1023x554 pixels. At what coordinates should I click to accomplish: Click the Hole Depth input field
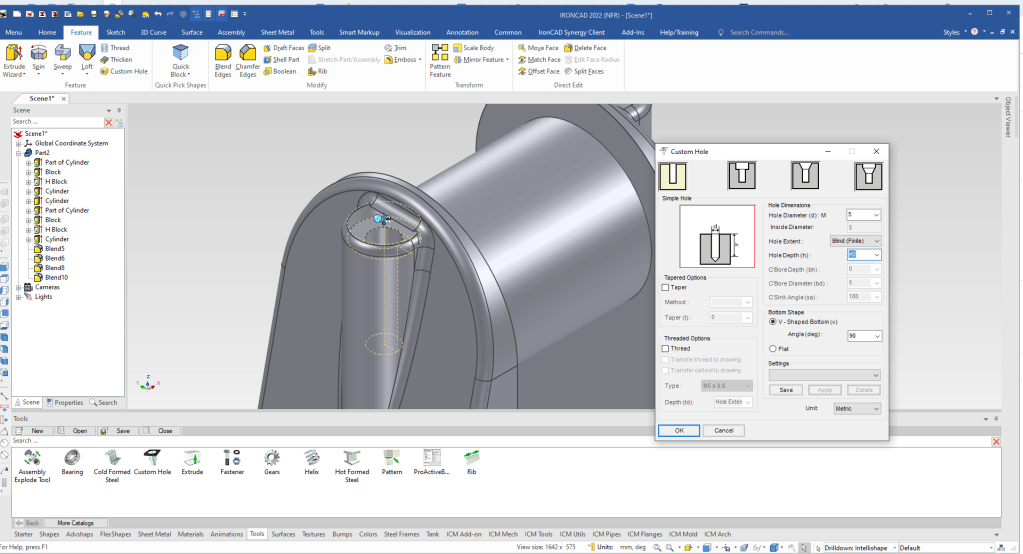click(x=857, y=254)
